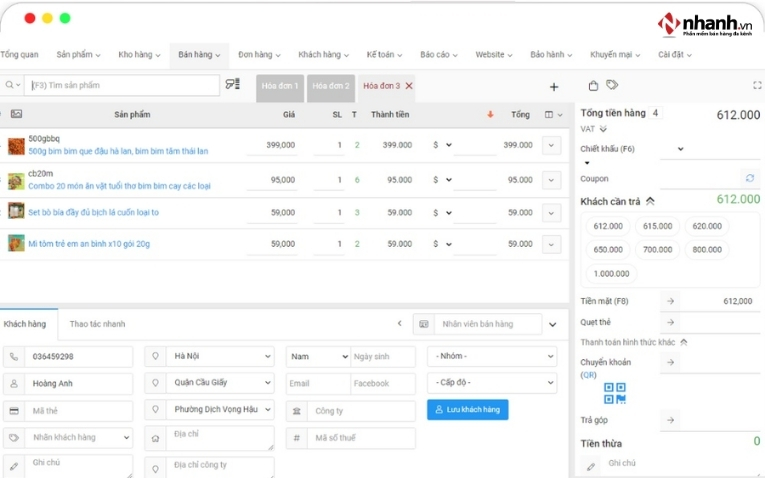Click the Nhân viên bán hàng field
The width and height of the screenshot is (765, 478).
tap(488, 324)
